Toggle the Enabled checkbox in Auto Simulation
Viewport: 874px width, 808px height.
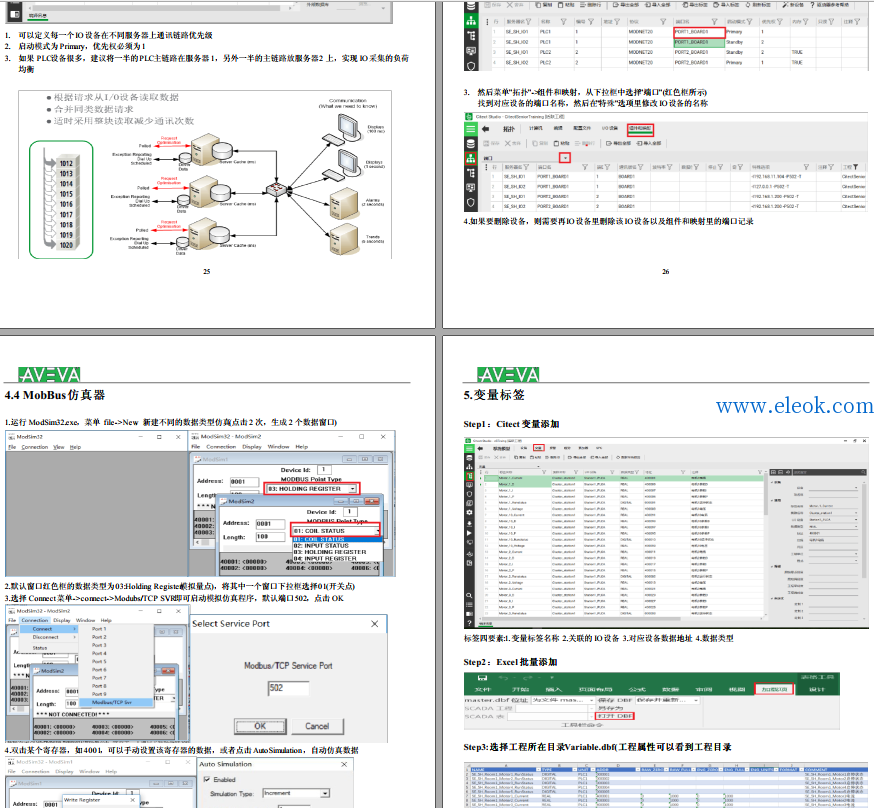[207, 780]
